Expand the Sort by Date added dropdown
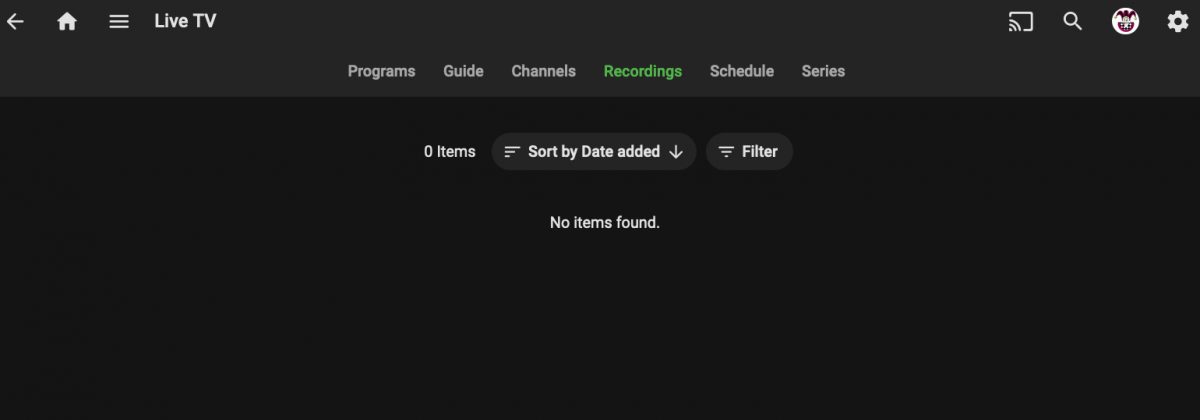Screen dimensions: 1200x420 click(594, 152)
